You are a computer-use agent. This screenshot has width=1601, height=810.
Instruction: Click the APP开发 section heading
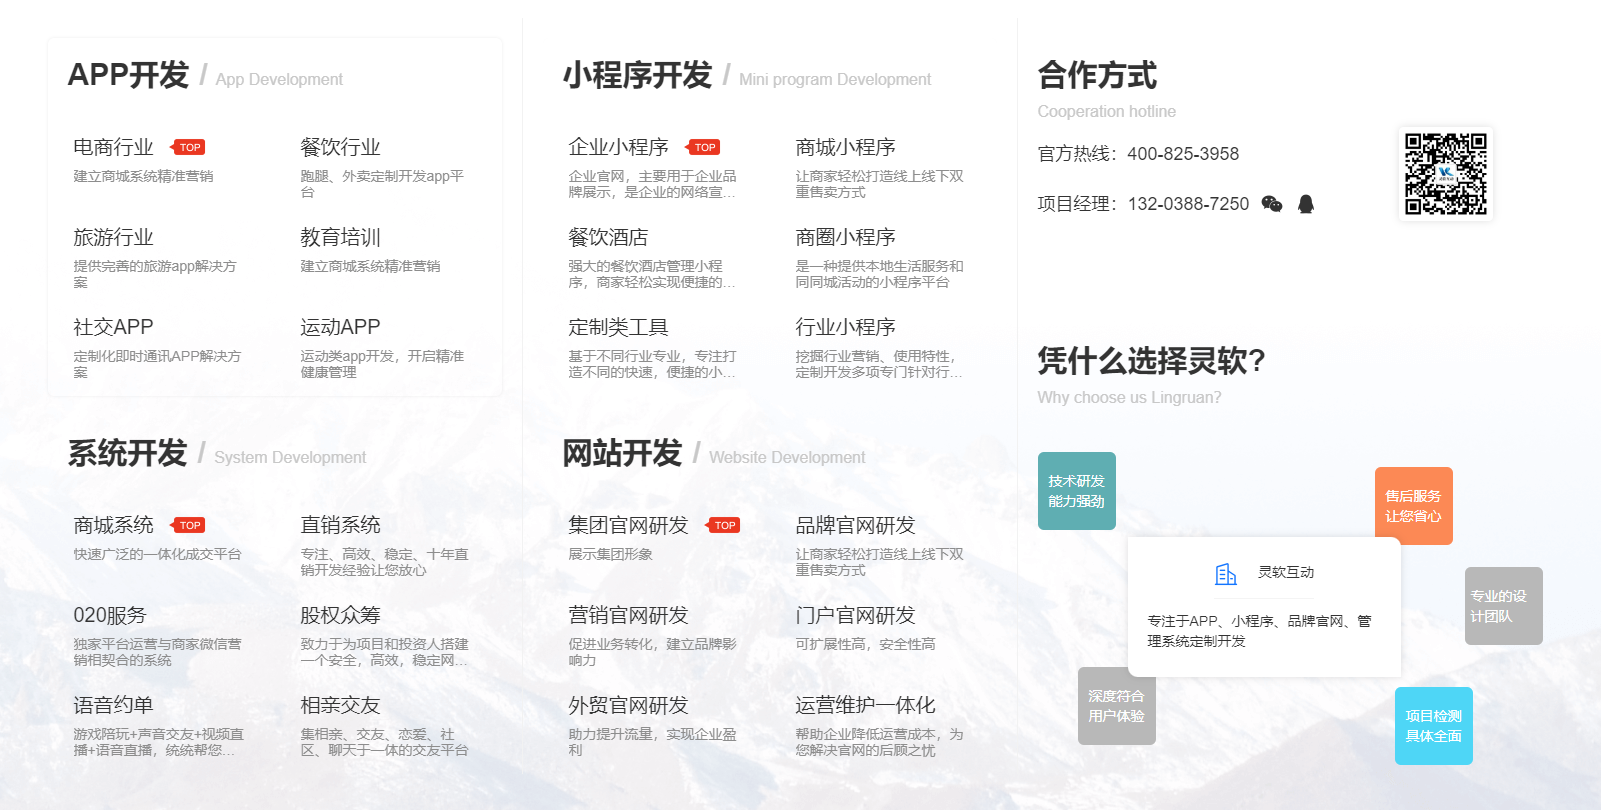tap(128, 75)
